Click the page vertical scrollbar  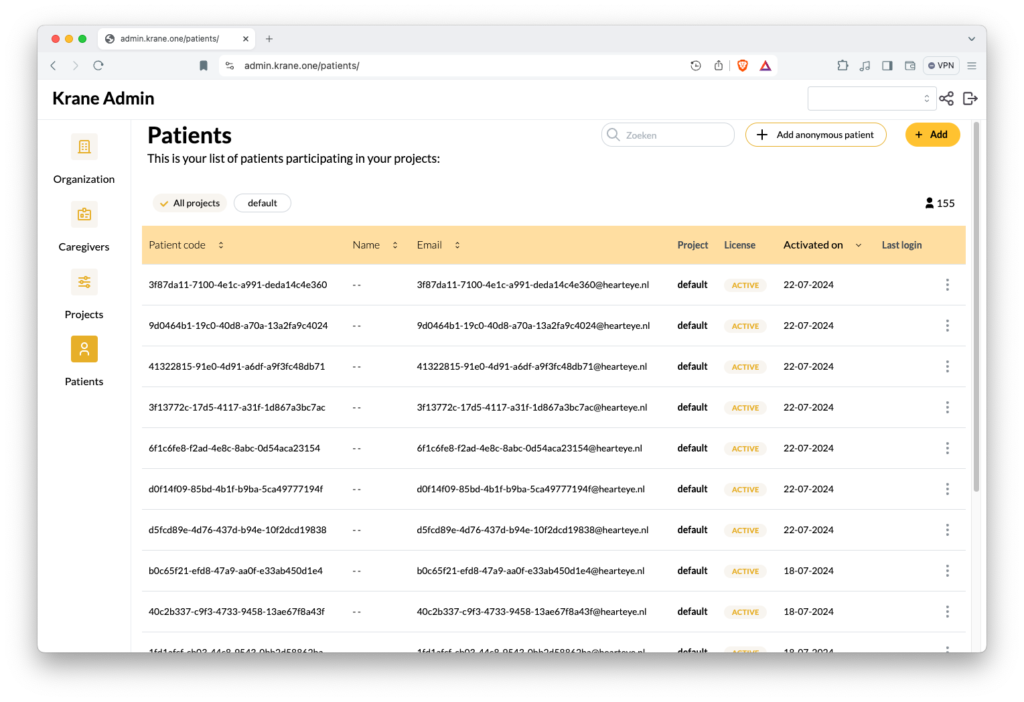click(x=976, y=307)
